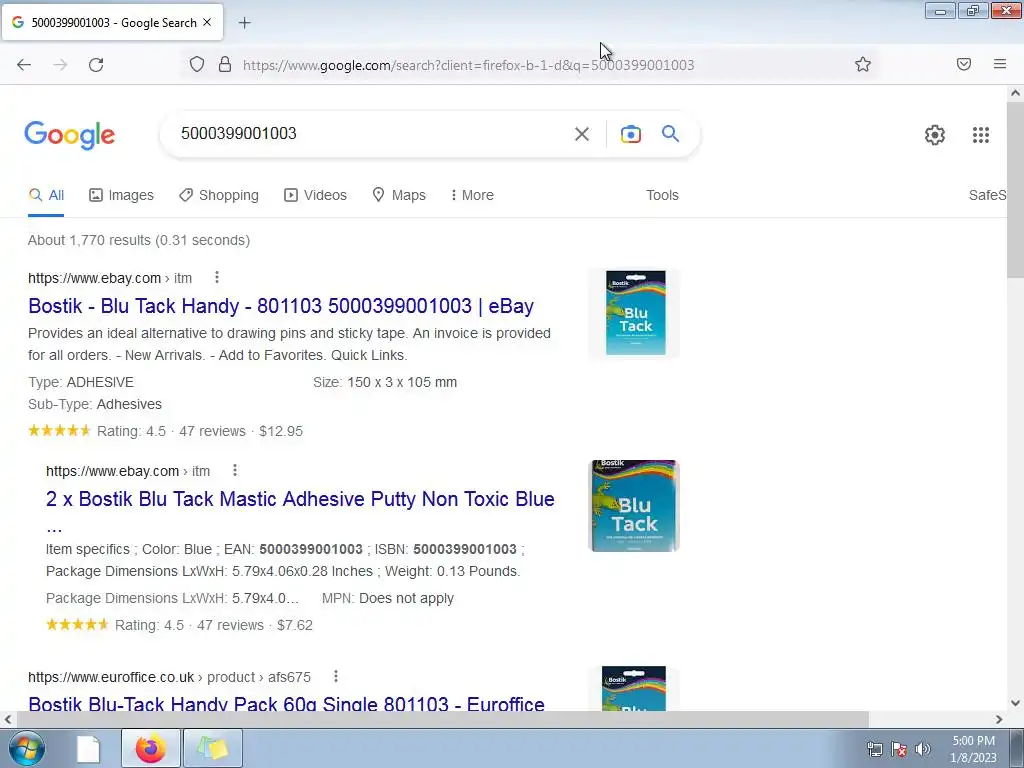The width and height of the screenshot is (1024, 768).
Task: Open Google quick settings gear
Action: pos(935,135)
